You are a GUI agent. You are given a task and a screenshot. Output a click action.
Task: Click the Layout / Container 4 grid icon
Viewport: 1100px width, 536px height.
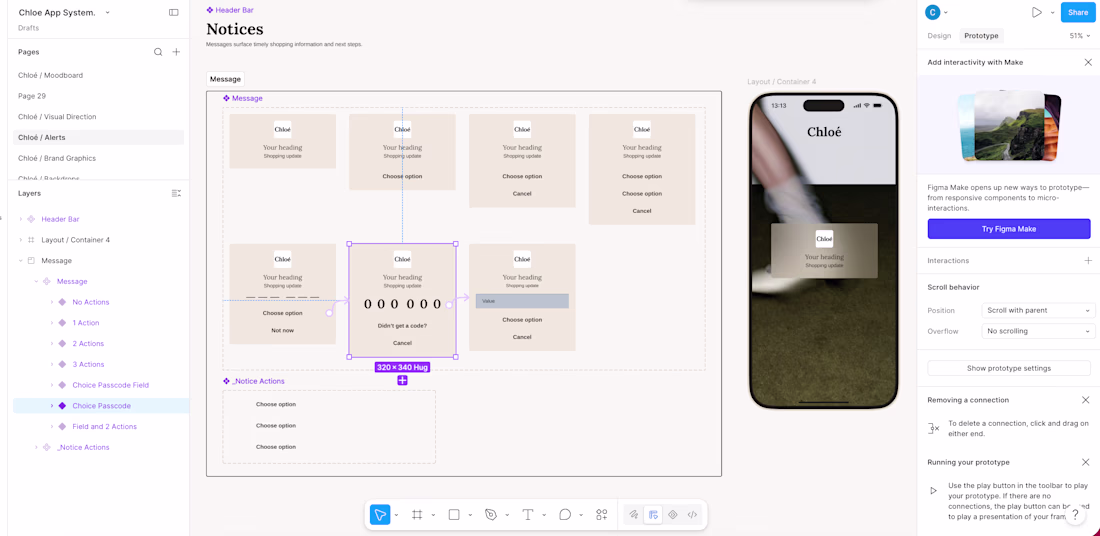point(31,240)
